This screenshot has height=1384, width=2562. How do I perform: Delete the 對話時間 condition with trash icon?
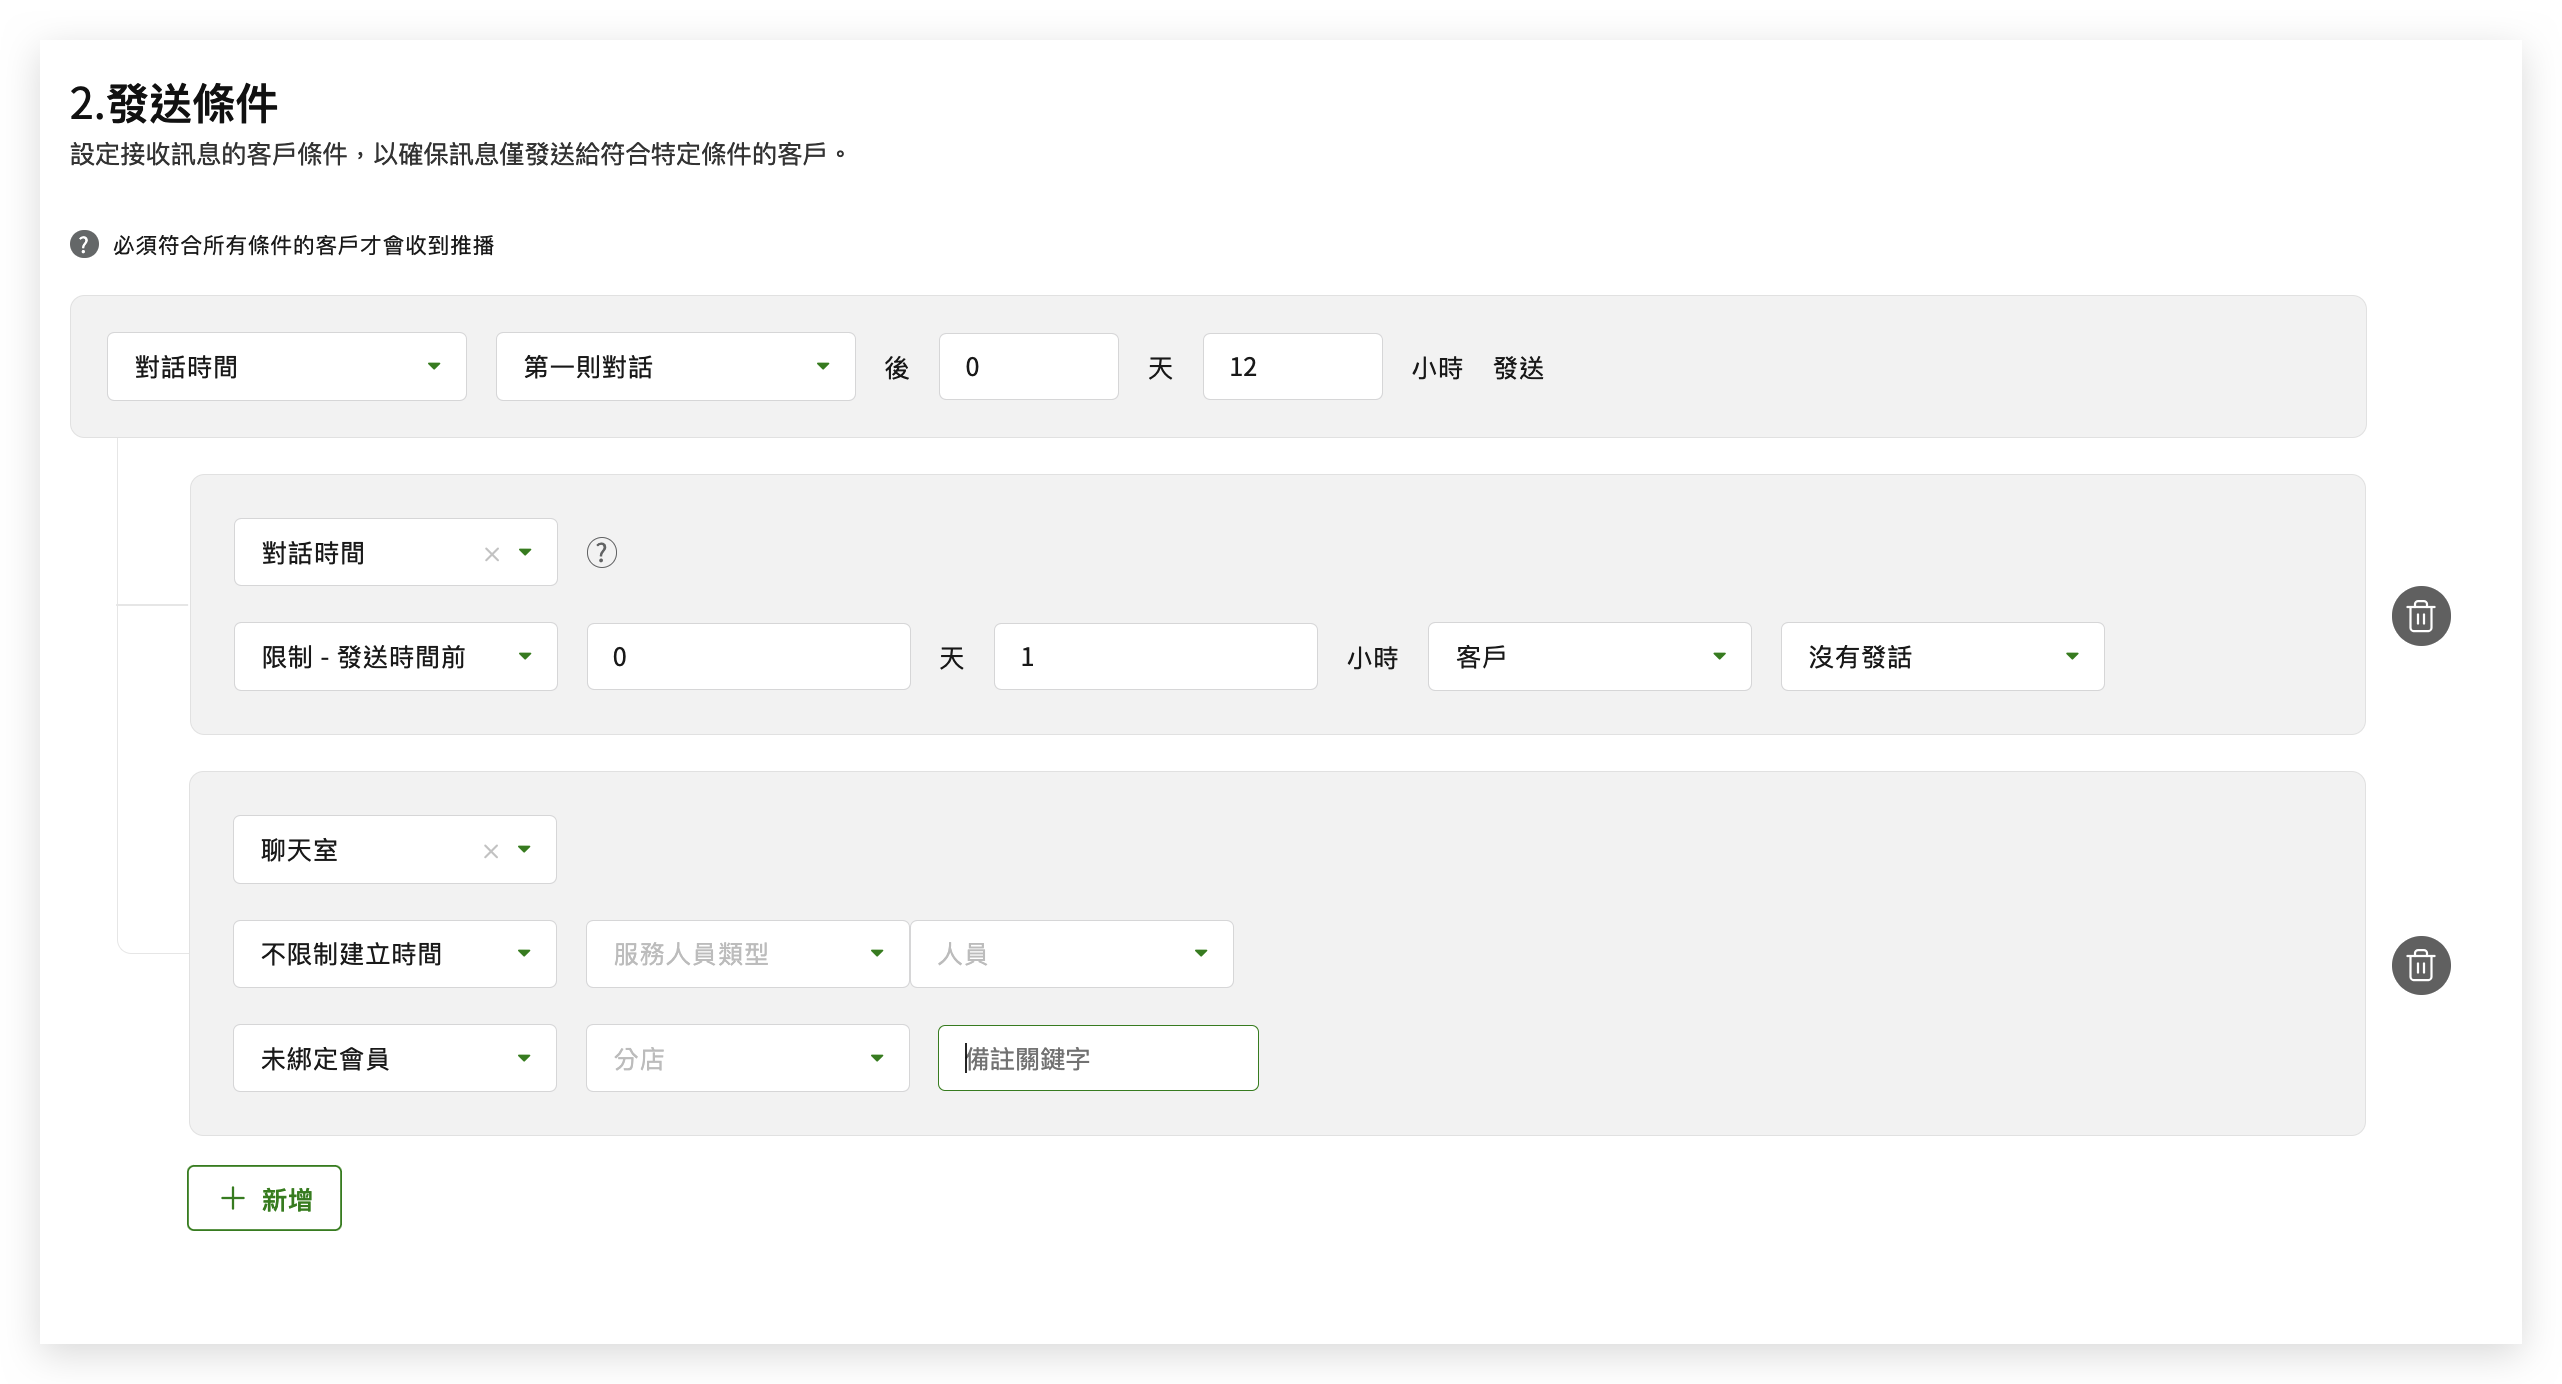pyautogui.click(x=2421, y=616)
